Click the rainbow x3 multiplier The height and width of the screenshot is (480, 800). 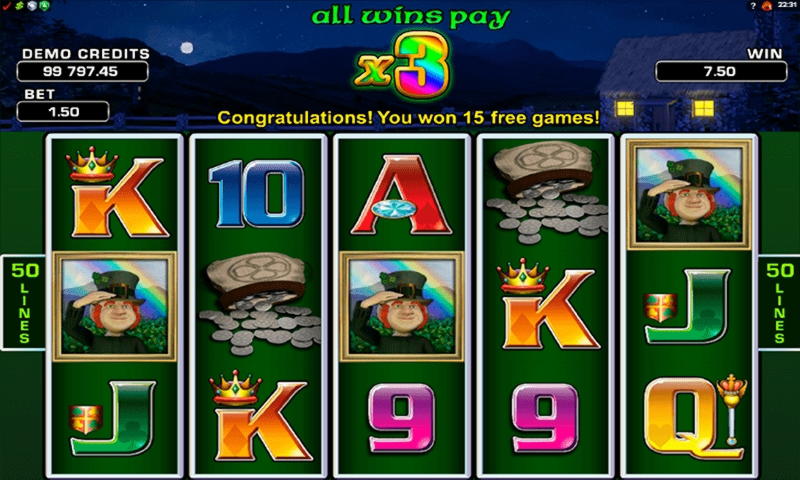tap(403, 66)
